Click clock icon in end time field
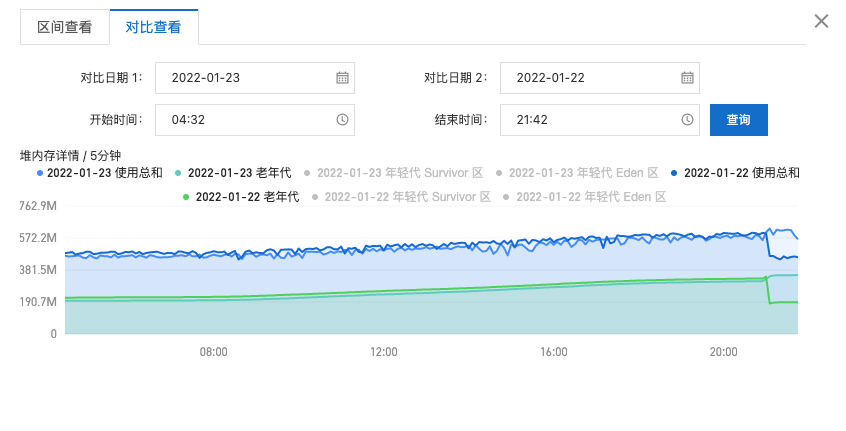Viewport: 846px width, 431px height. pos(687,120)
